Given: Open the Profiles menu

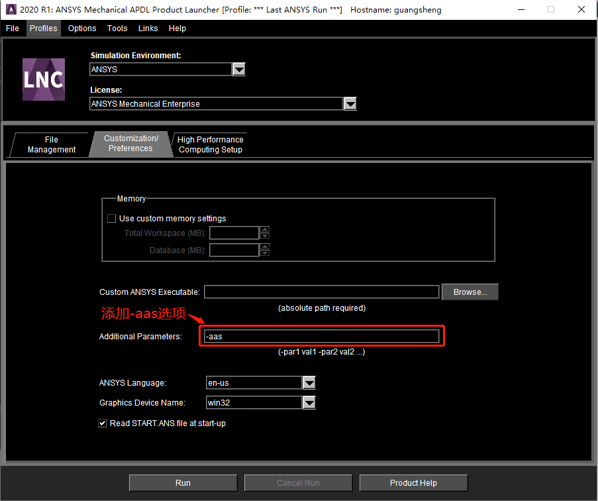Looking at the screenshot, I should [x=43, y=28].
